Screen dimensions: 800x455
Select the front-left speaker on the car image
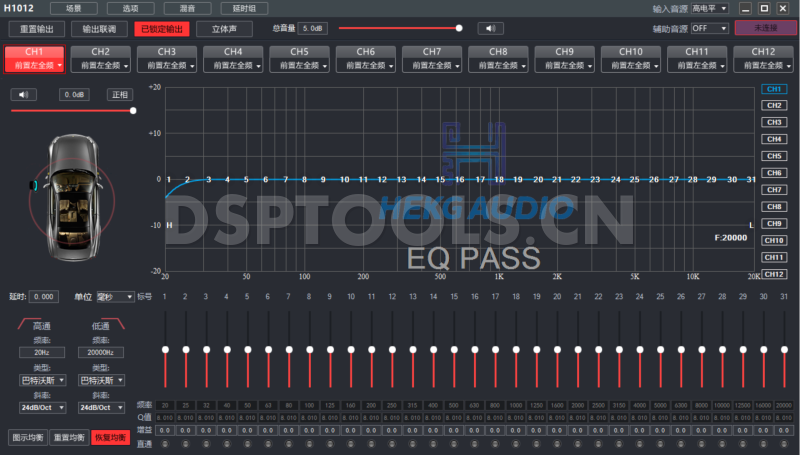click(34, 185)
